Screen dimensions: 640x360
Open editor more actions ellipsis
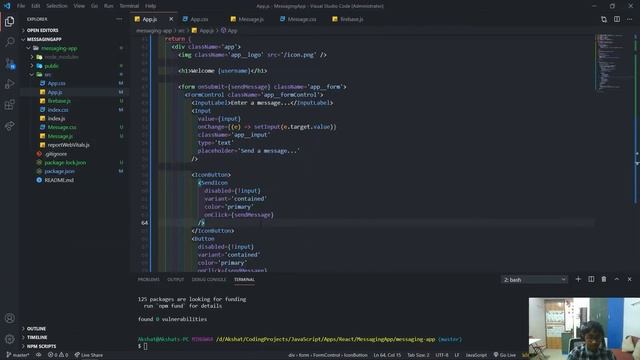(x=629, y=19)
